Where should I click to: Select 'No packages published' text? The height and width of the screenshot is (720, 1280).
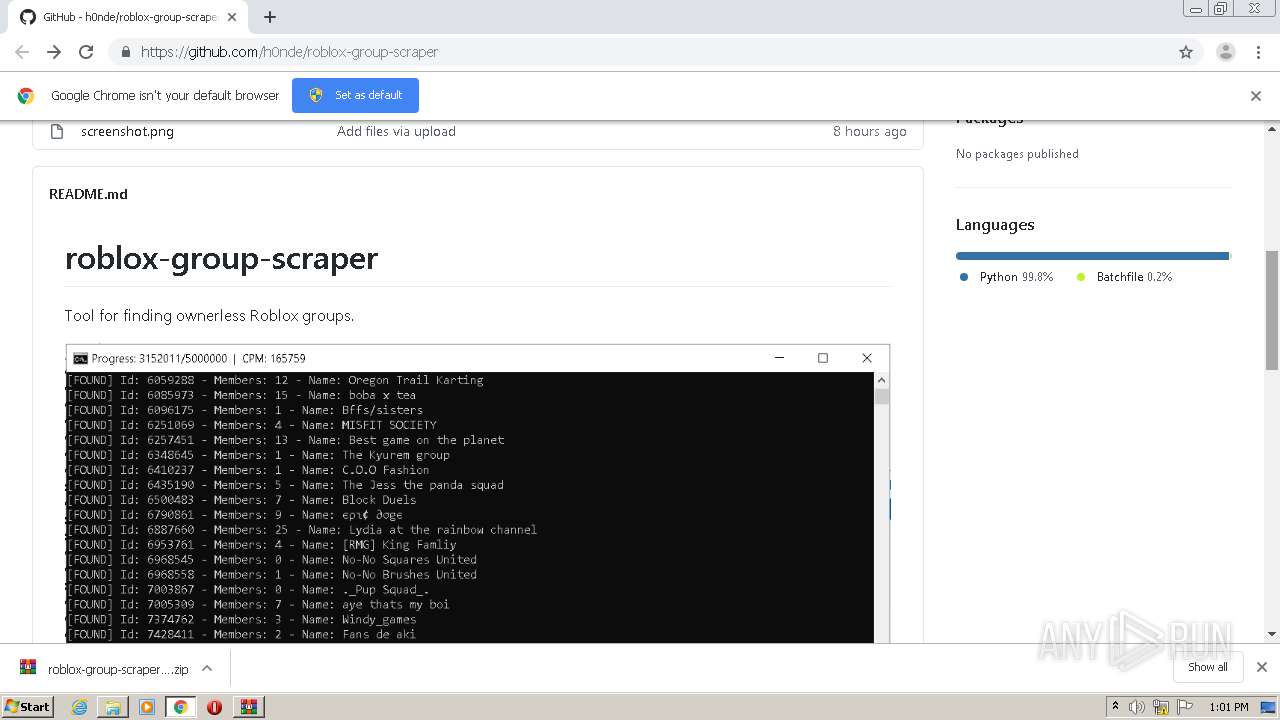pos(1017,154)
